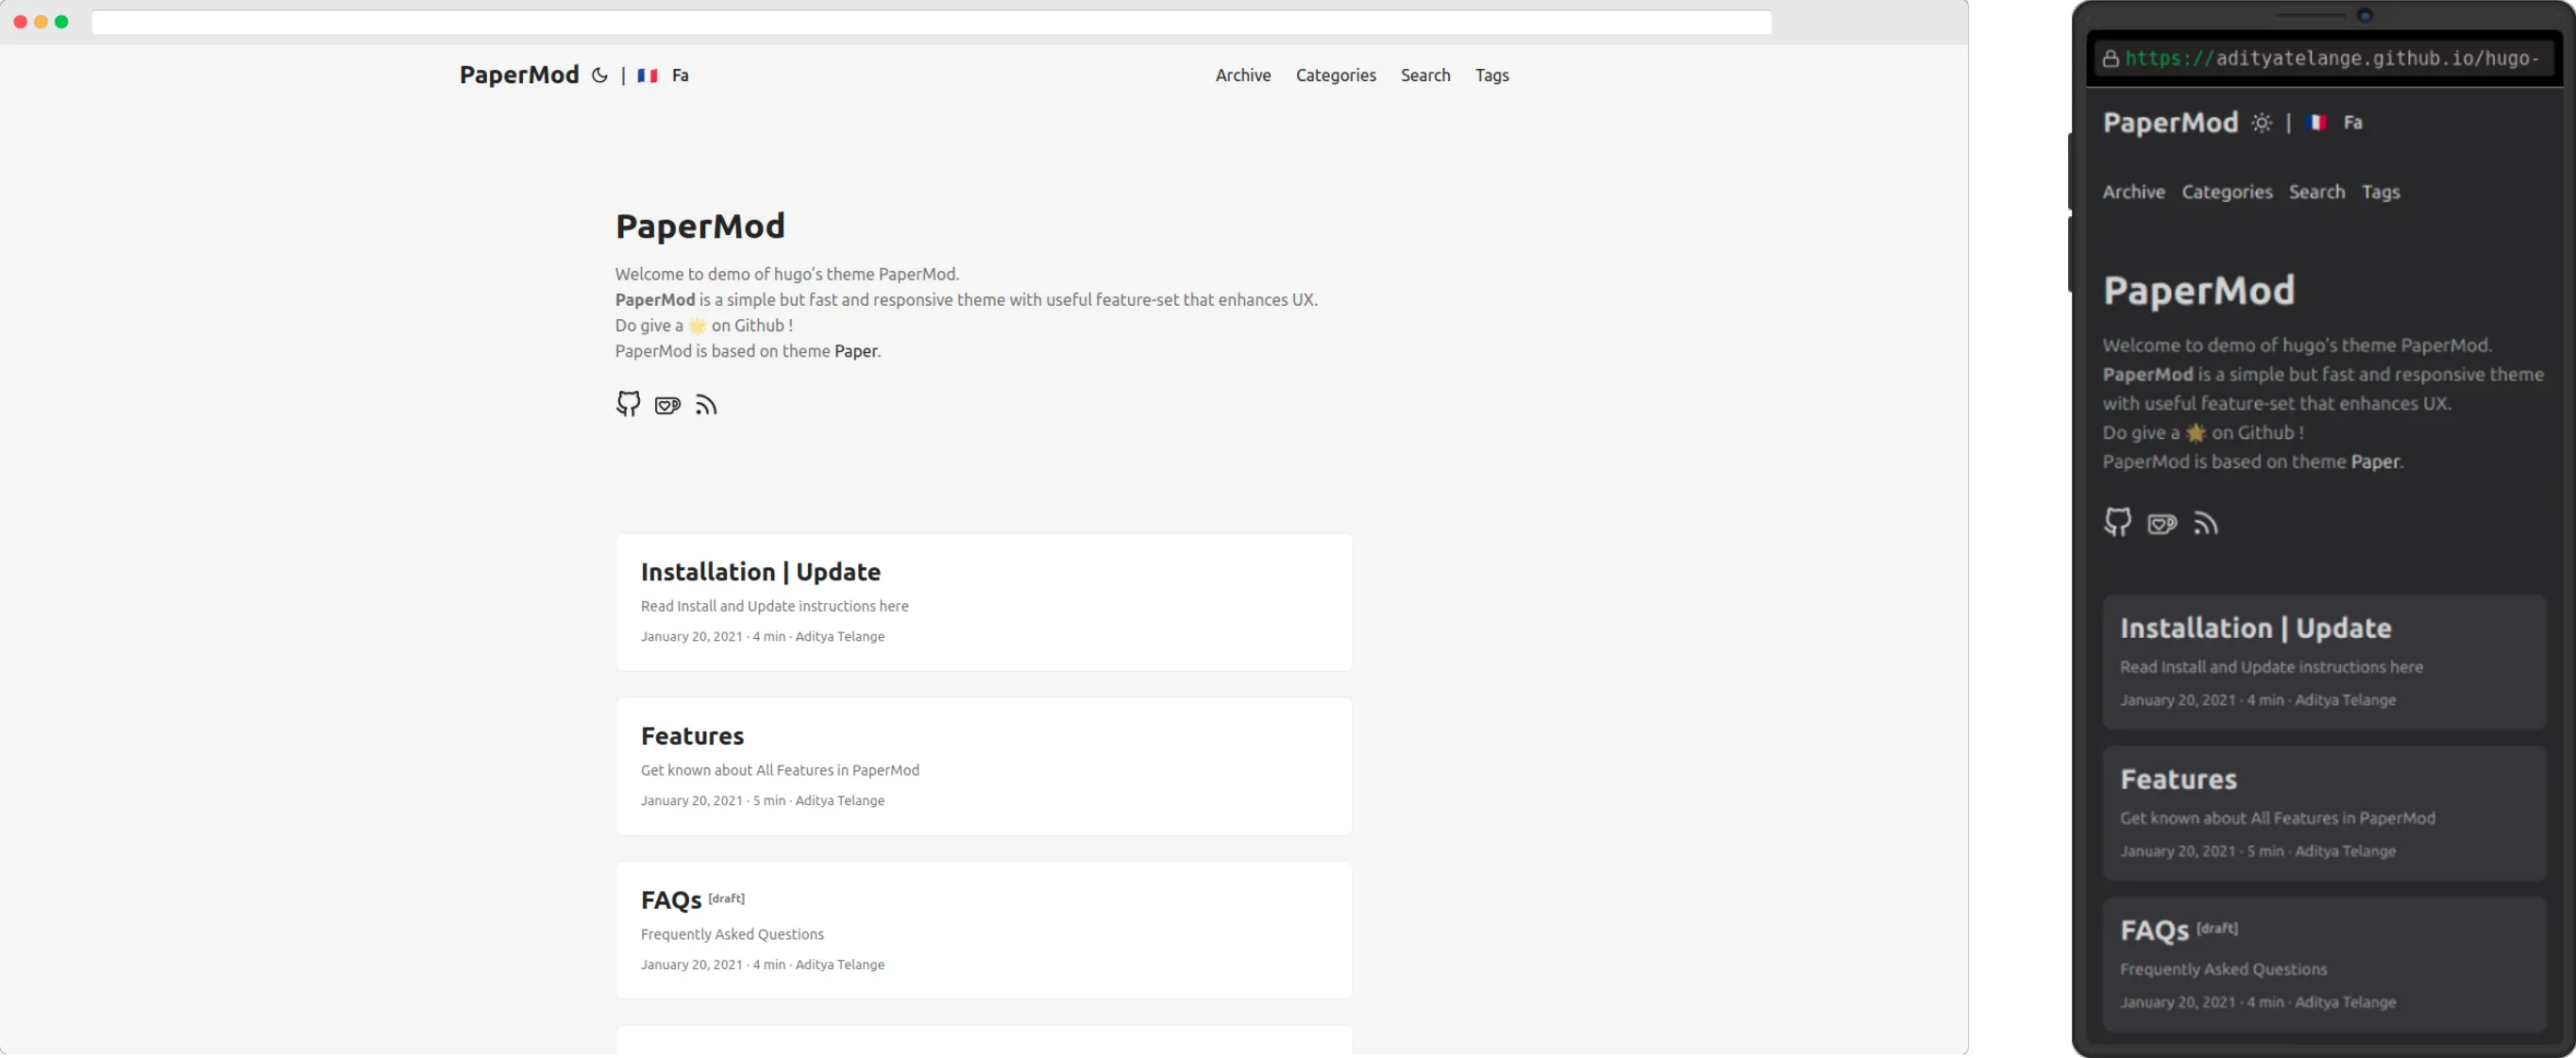The height and width of the screenshot is (1058, 2576).
Task: Toggle light mode via sun icon in mobile view
Action: tap(2261, 123)
